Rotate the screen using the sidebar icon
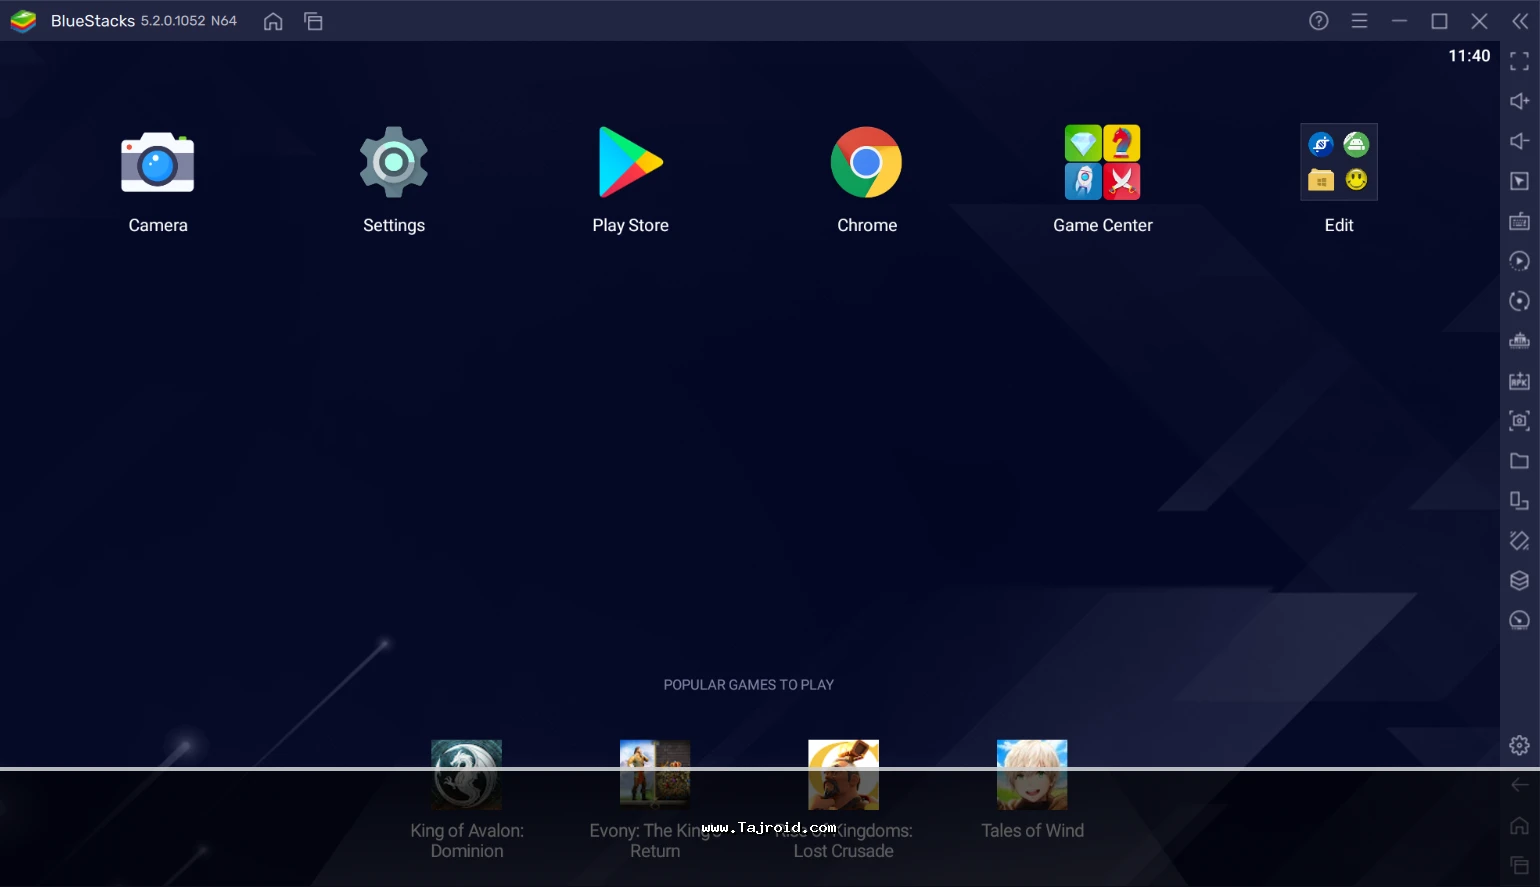Image resolution: width=1540 pixels, height=887 pixels. pos(1519,501)
